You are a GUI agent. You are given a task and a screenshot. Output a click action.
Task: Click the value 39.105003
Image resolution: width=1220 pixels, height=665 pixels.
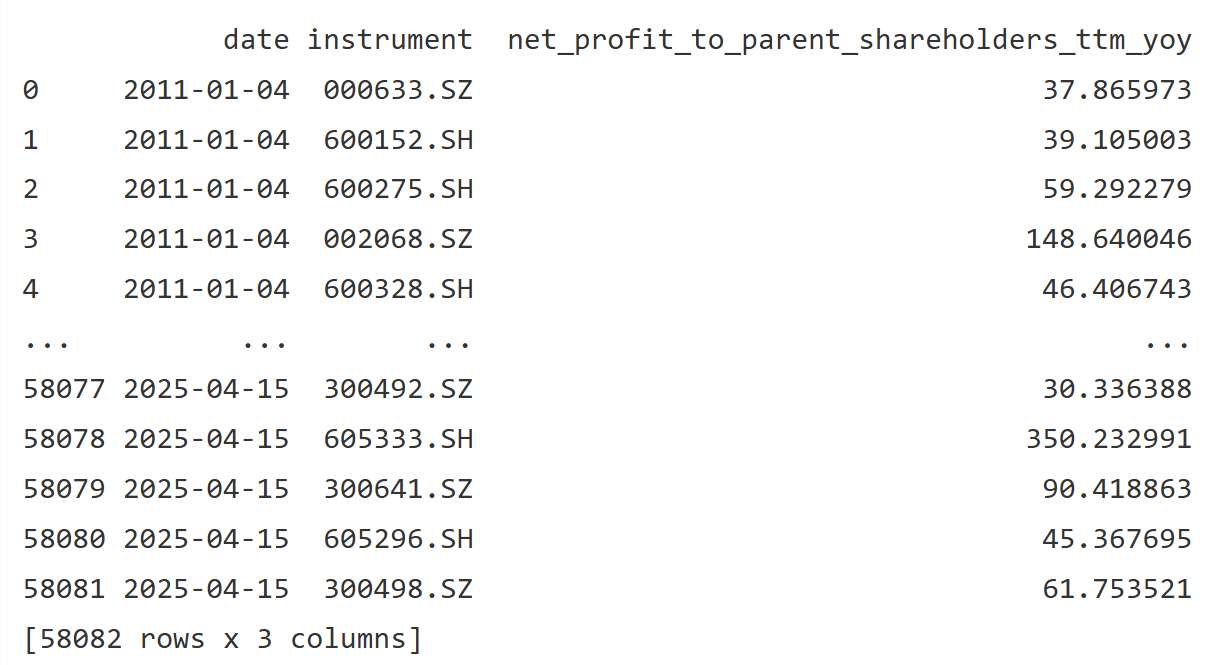(1117, 140)
